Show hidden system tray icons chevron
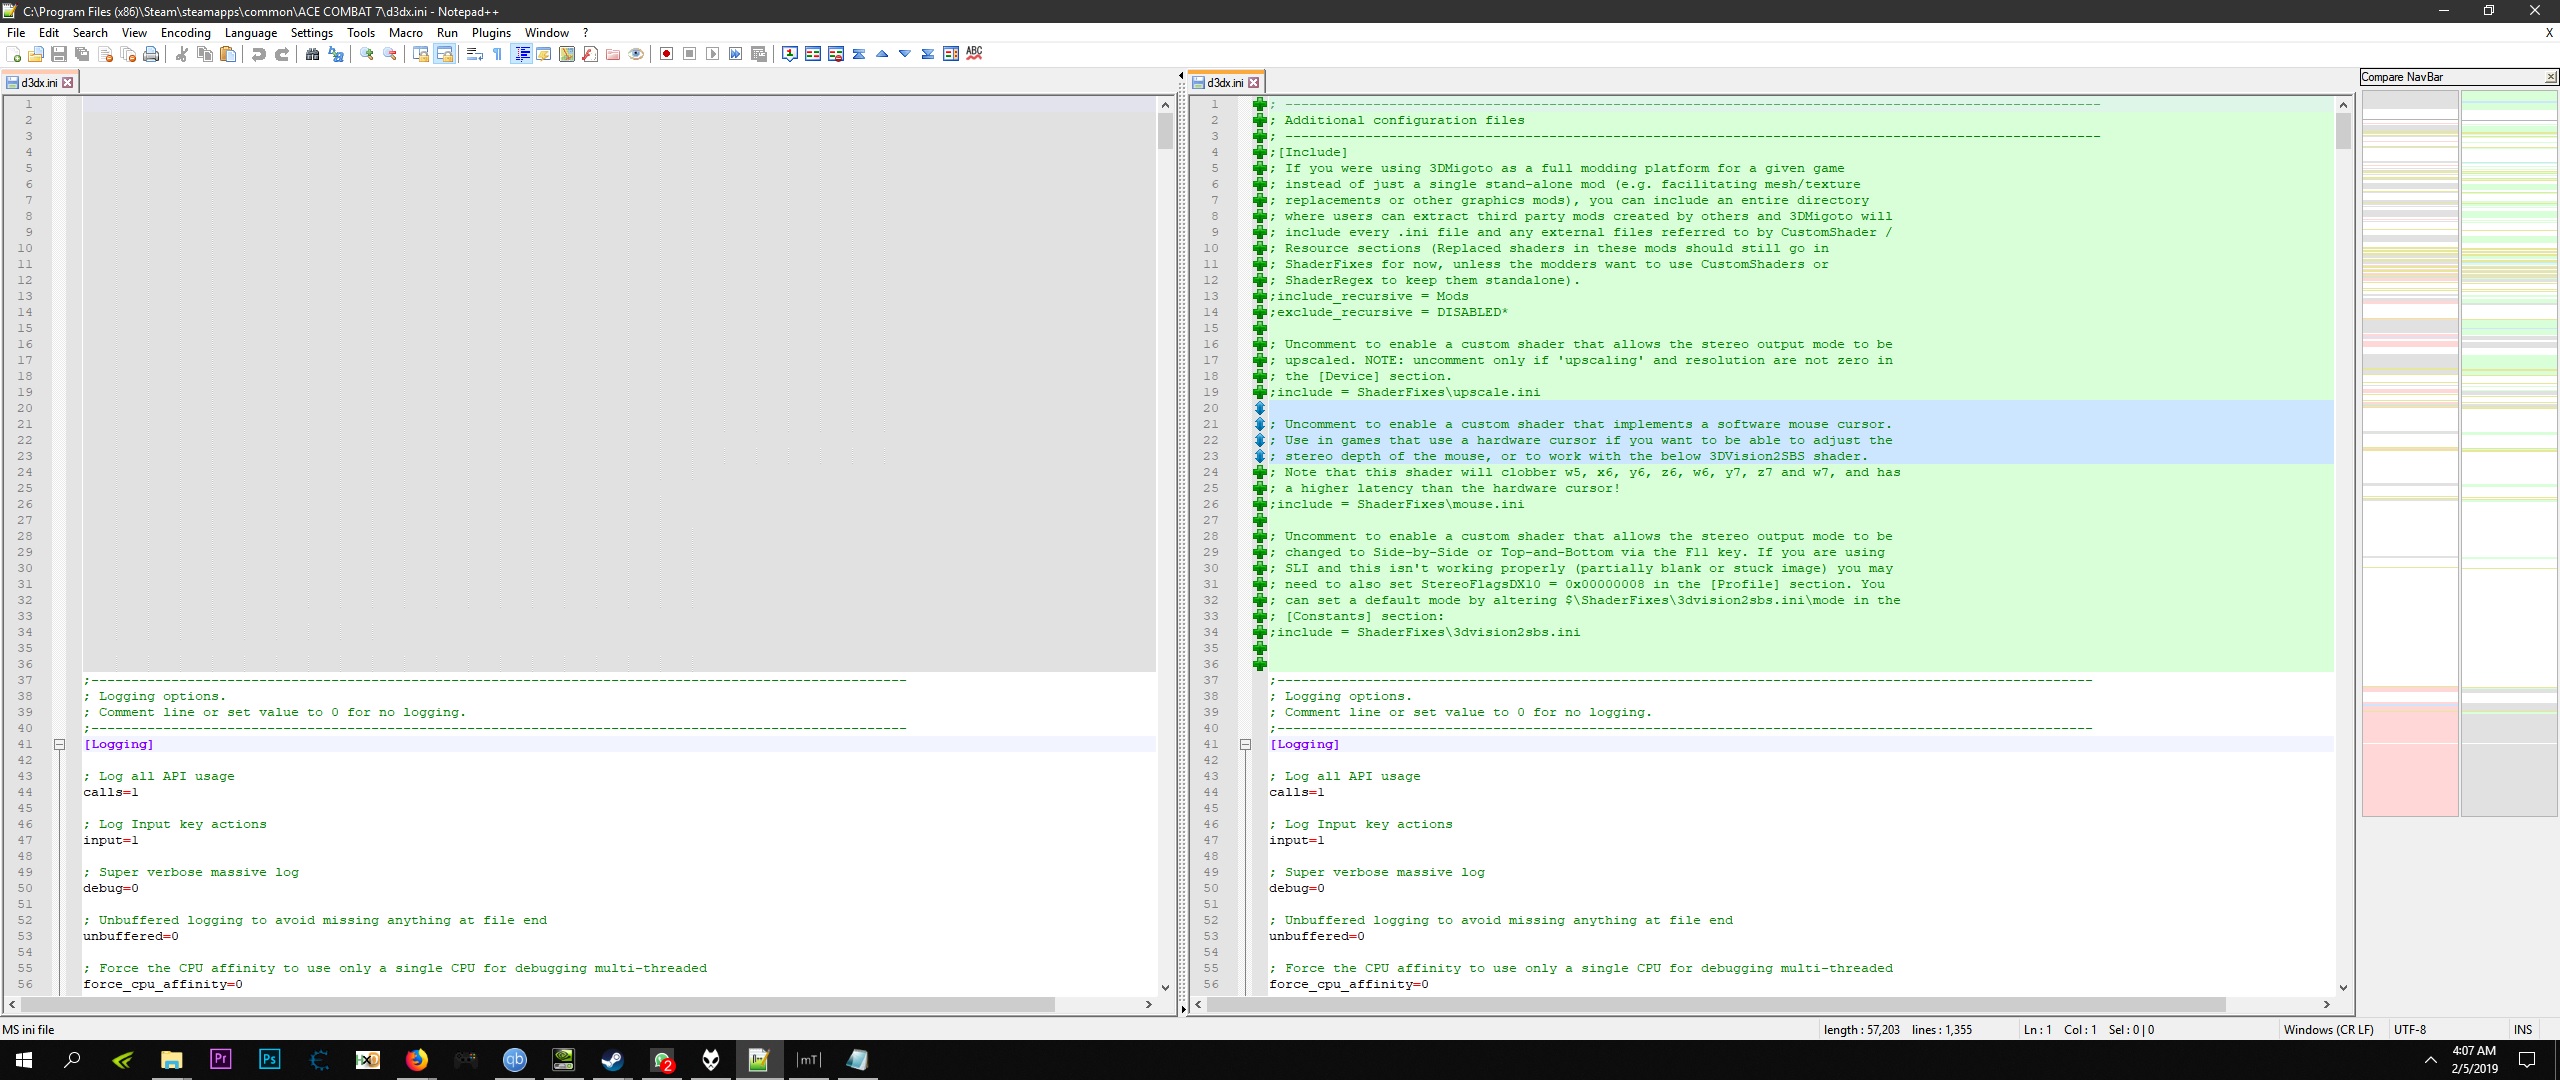 pos(2430,1060)
